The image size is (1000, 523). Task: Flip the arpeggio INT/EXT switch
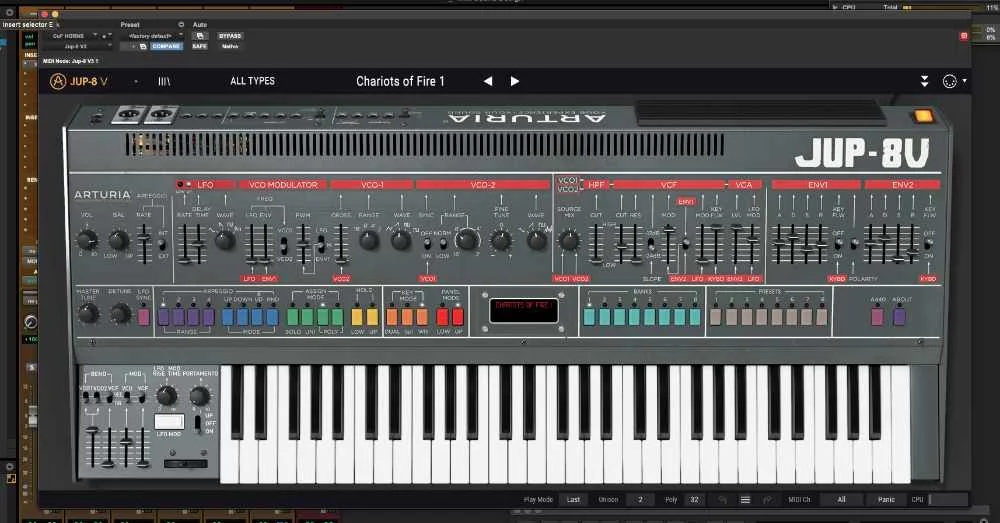click(x=162, y=245)
